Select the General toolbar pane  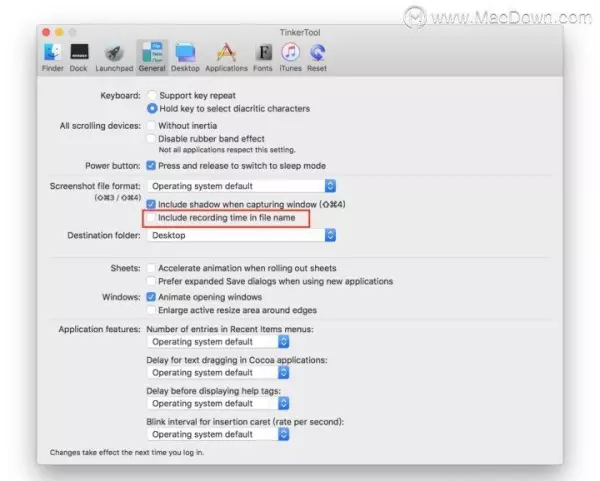click(152, 57)
